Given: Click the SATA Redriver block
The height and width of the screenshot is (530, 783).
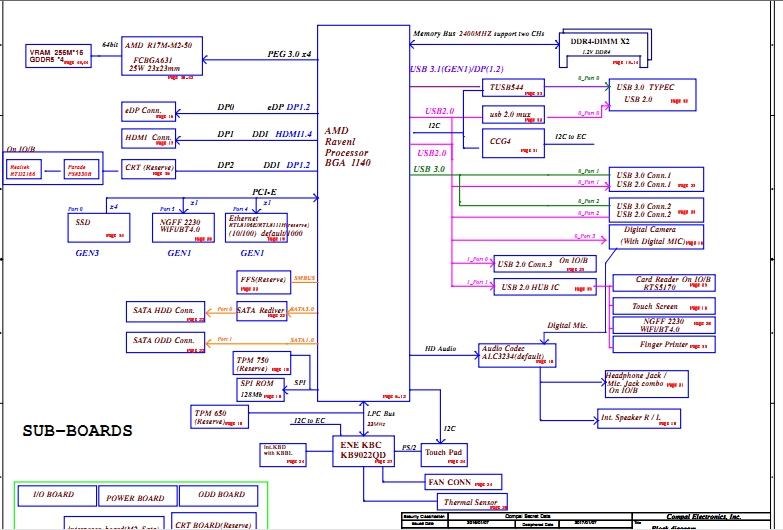Looking at the screenshot, I should (262, 311).
